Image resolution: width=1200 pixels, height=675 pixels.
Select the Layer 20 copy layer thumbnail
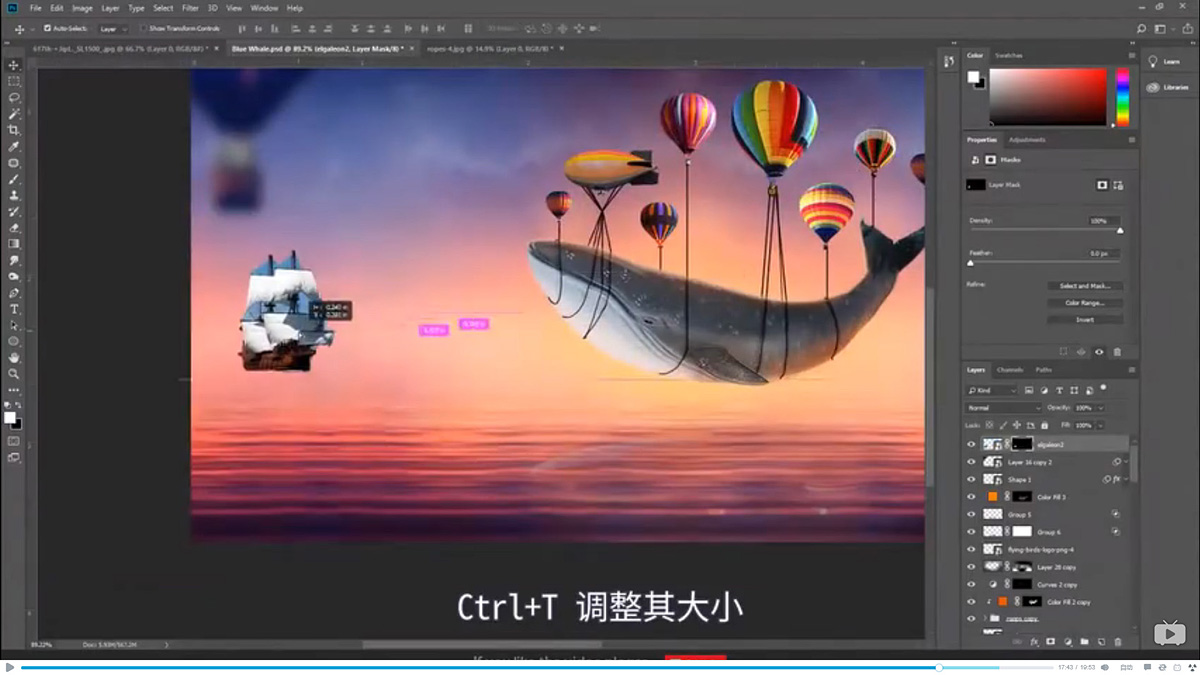pyautogui.click(x=992, y=567)
